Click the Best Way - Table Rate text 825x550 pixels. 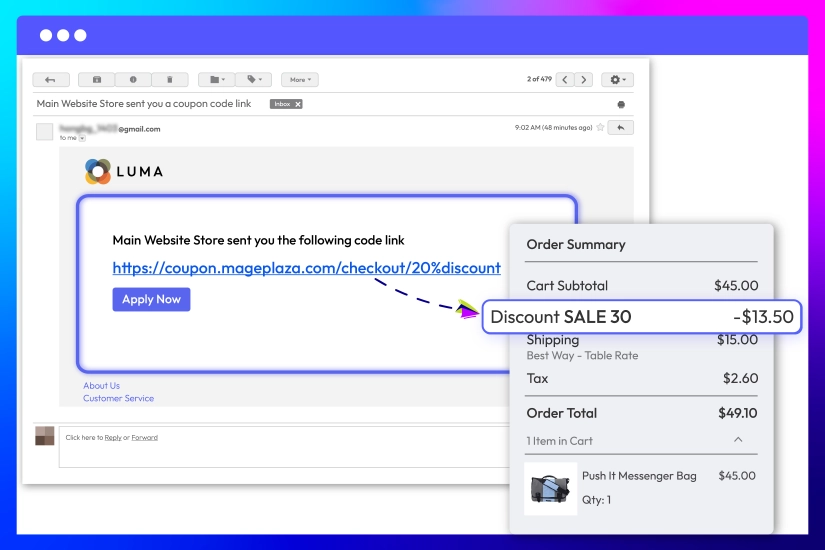click(x=582, y=356)
